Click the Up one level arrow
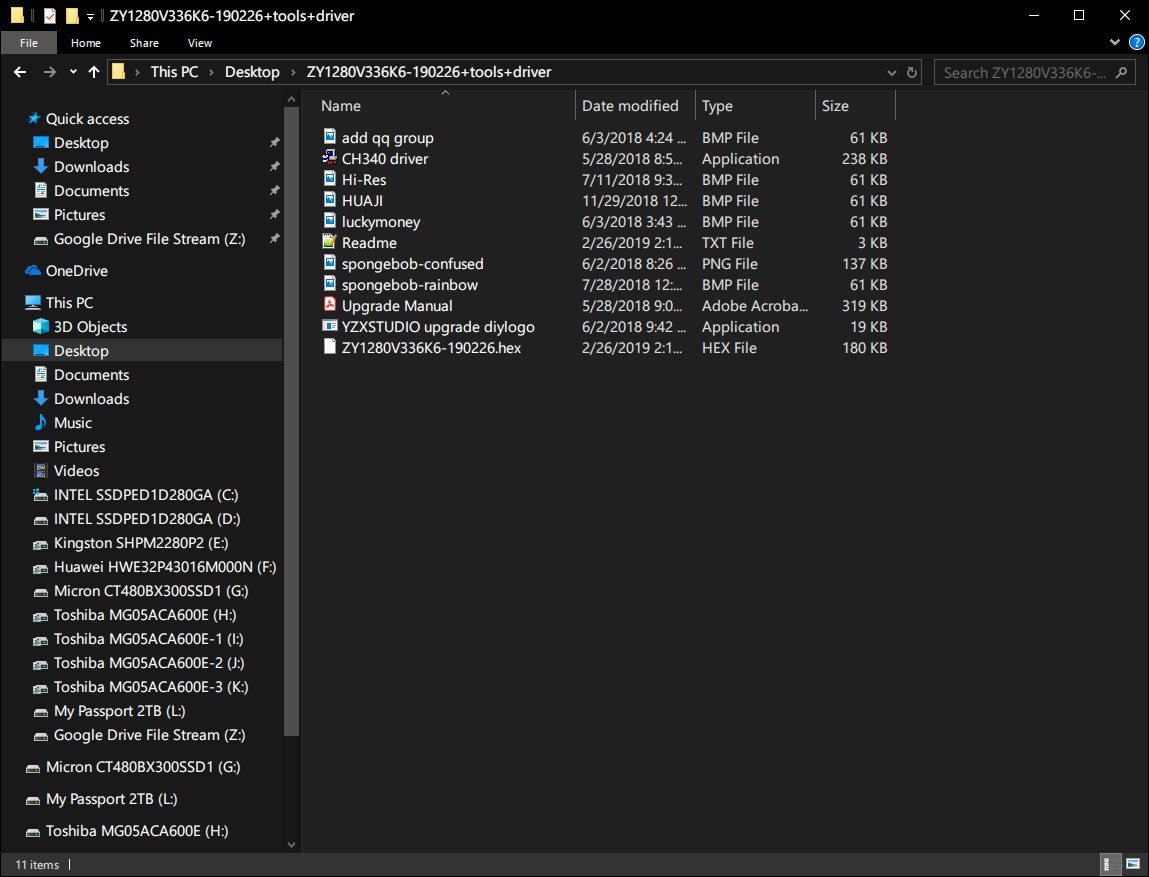 point(94,72)
